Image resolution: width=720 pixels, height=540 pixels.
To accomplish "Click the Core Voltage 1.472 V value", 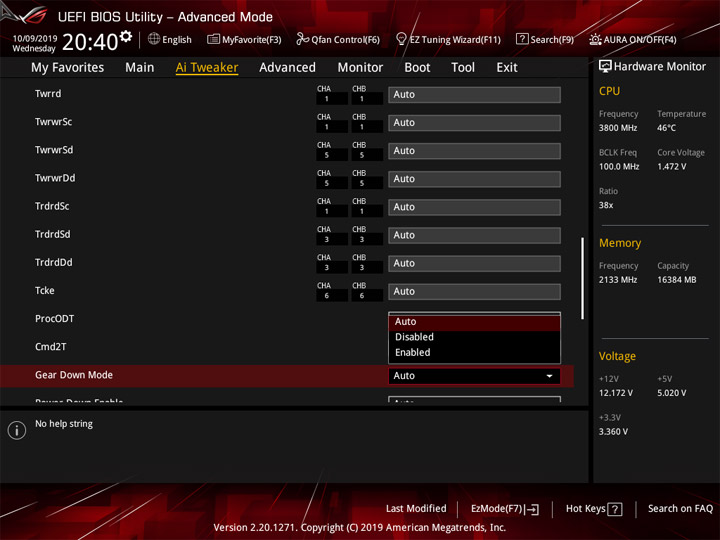I will coord(671,167).
